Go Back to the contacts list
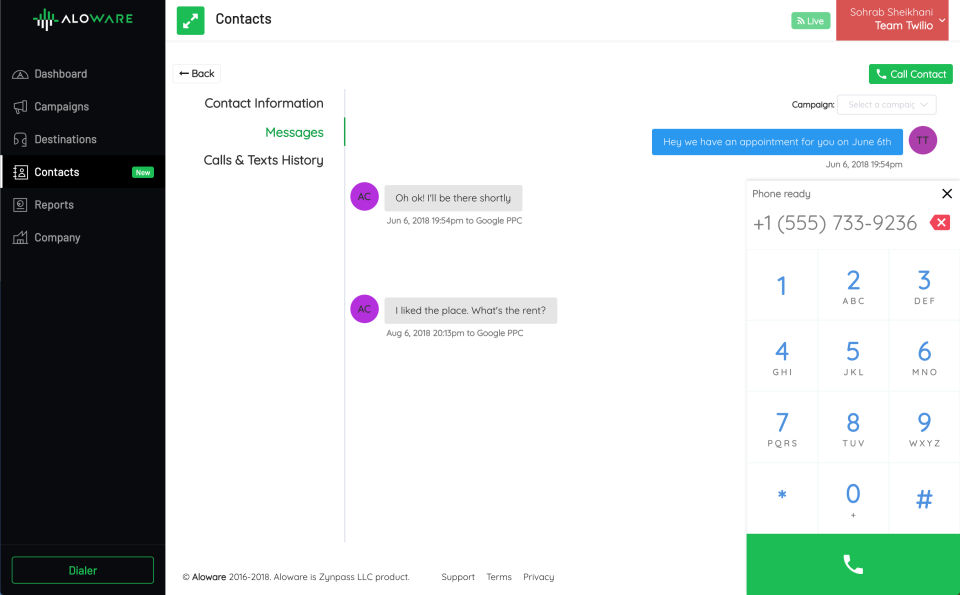 tap(197, 73)
